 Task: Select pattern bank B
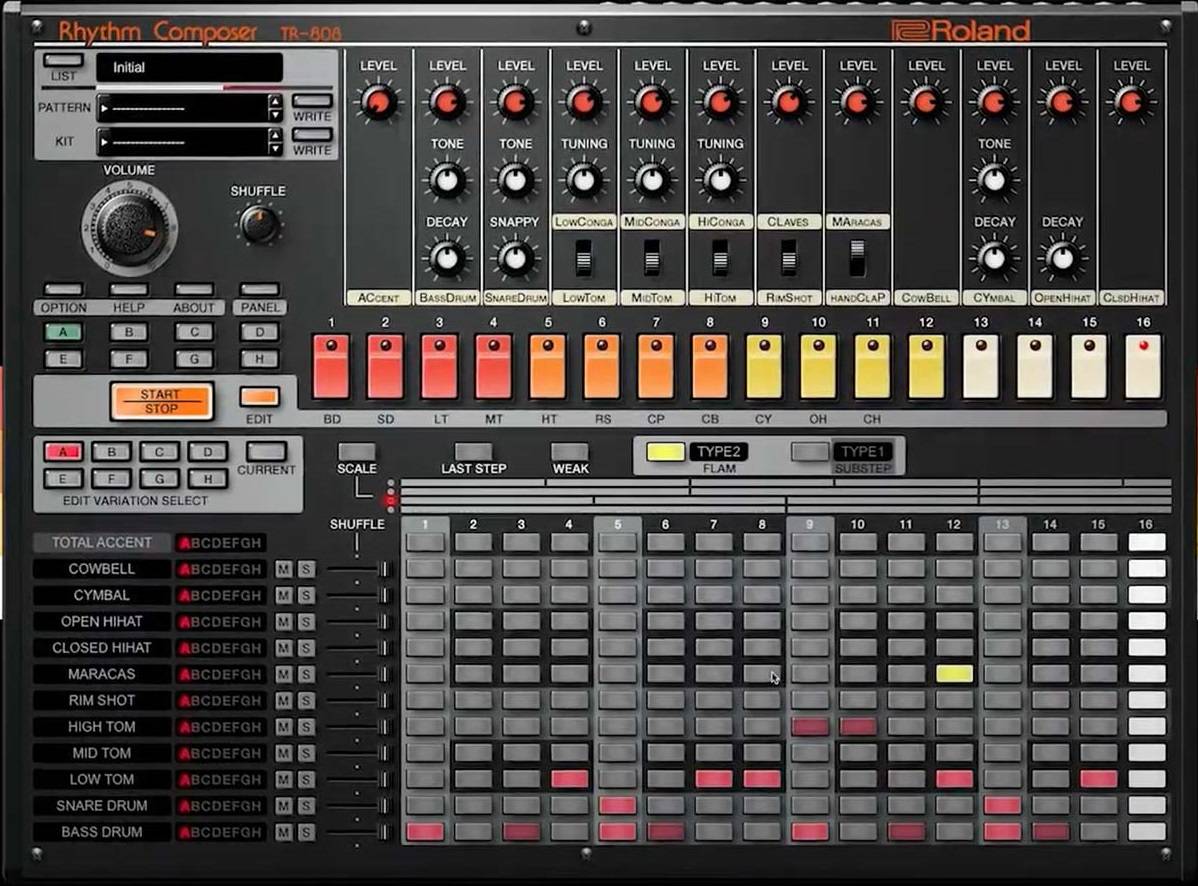[129, 332]
